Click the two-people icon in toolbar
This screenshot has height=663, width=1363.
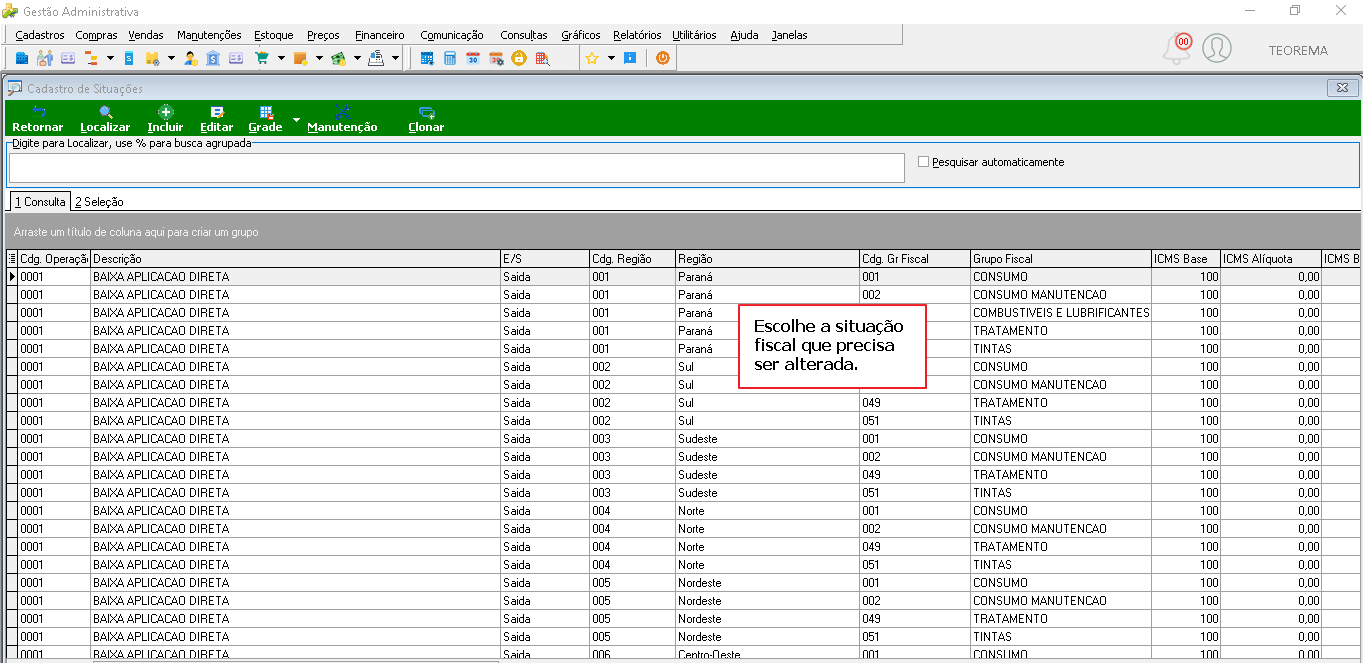44,58
